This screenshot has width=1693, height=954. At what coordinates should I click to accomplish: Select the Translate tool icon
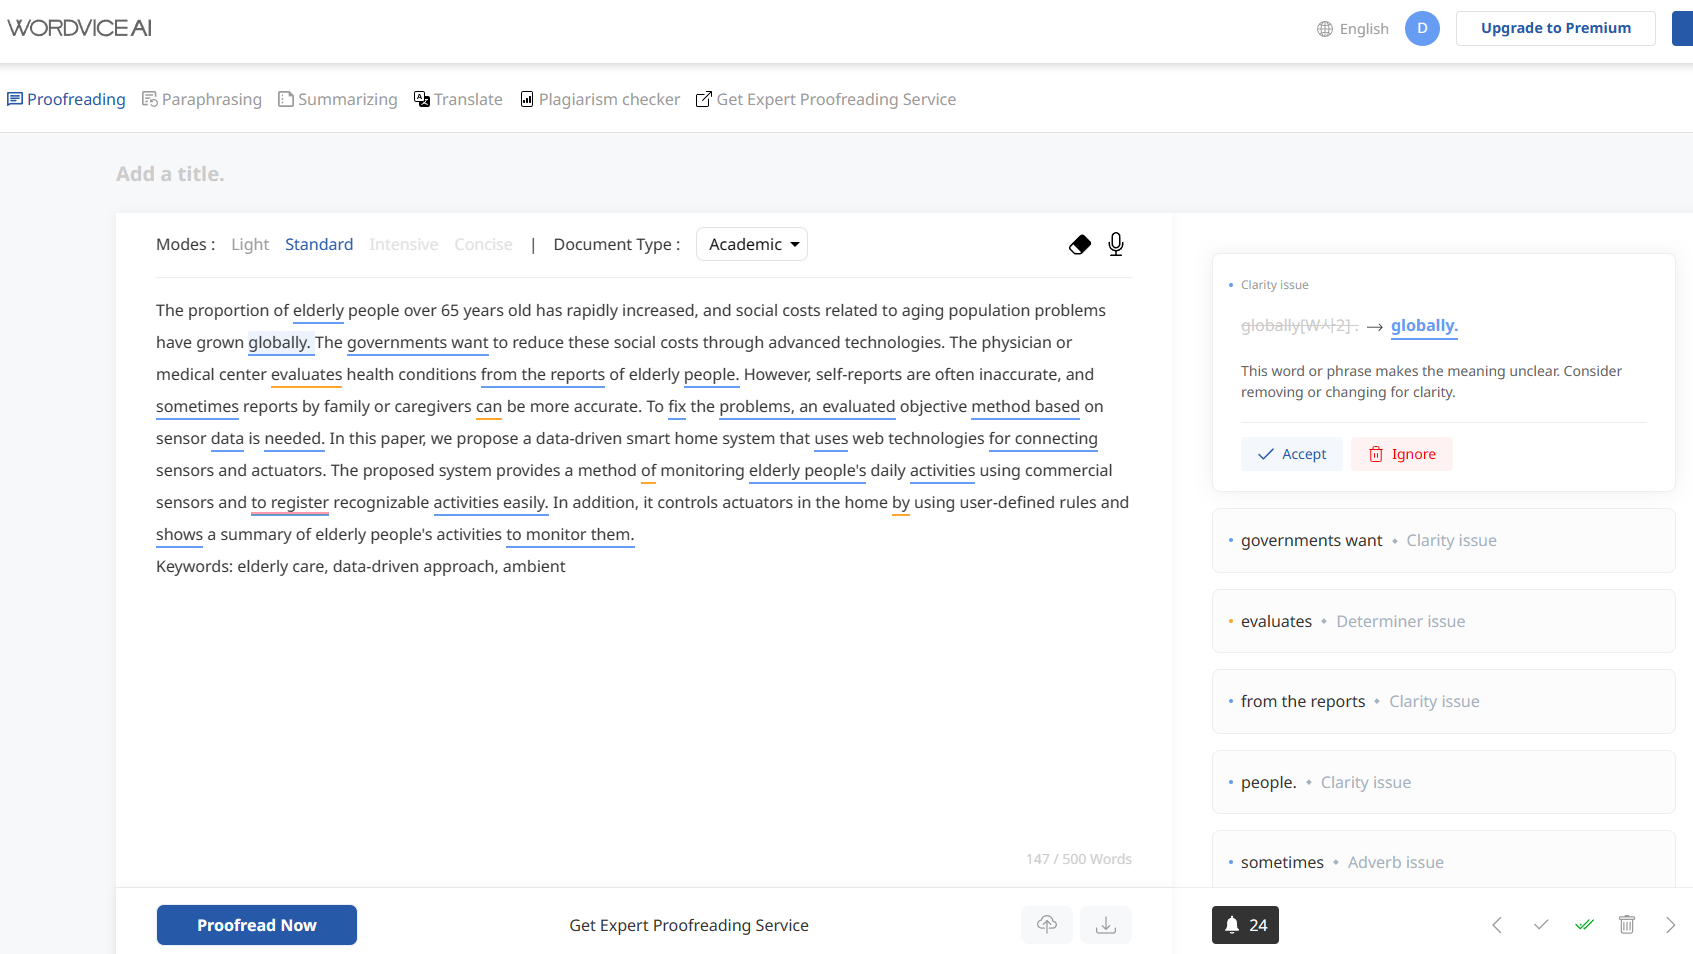point(422,99)
